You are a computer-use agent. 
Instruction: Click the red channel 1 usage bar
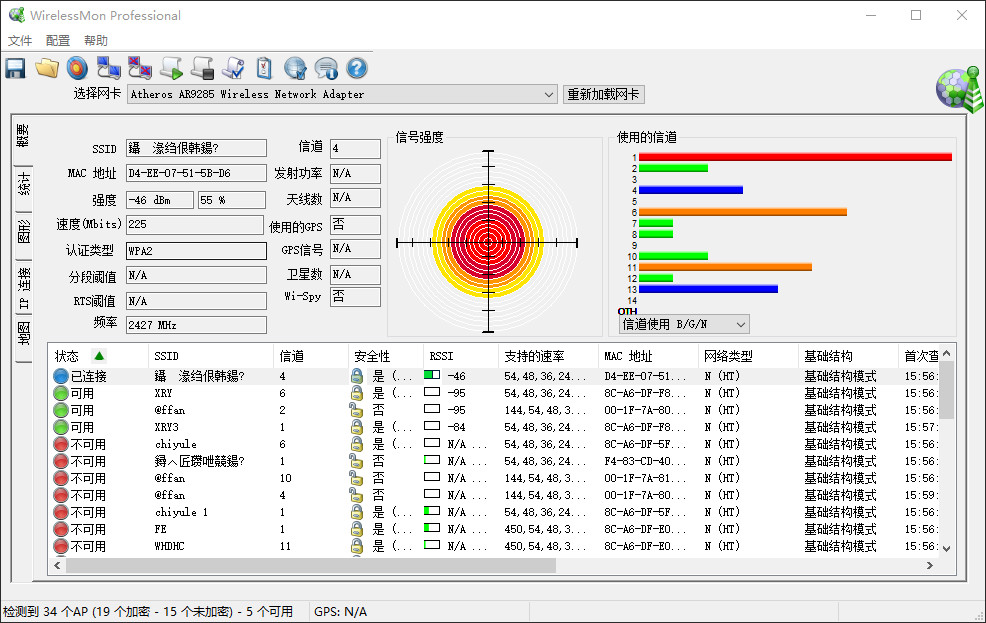pyautogui.click(x=794, y=157)
